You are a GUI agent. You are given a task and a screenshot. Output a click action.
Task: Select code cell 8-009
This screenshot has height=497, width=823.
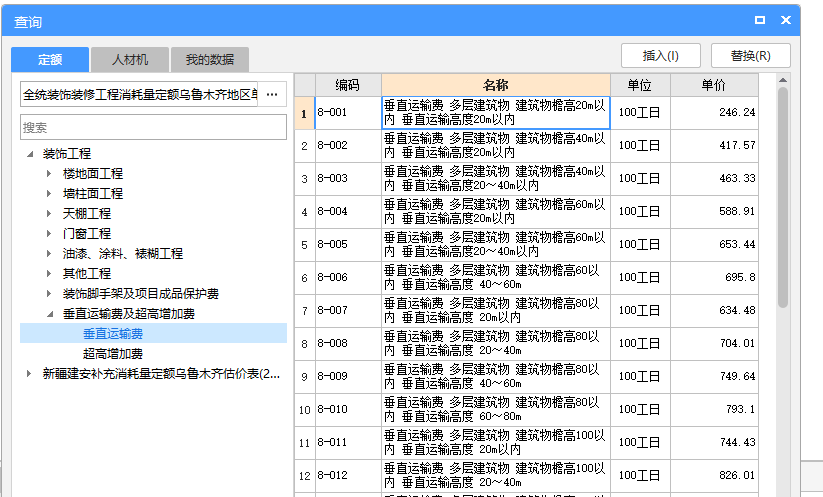(348, 377)
